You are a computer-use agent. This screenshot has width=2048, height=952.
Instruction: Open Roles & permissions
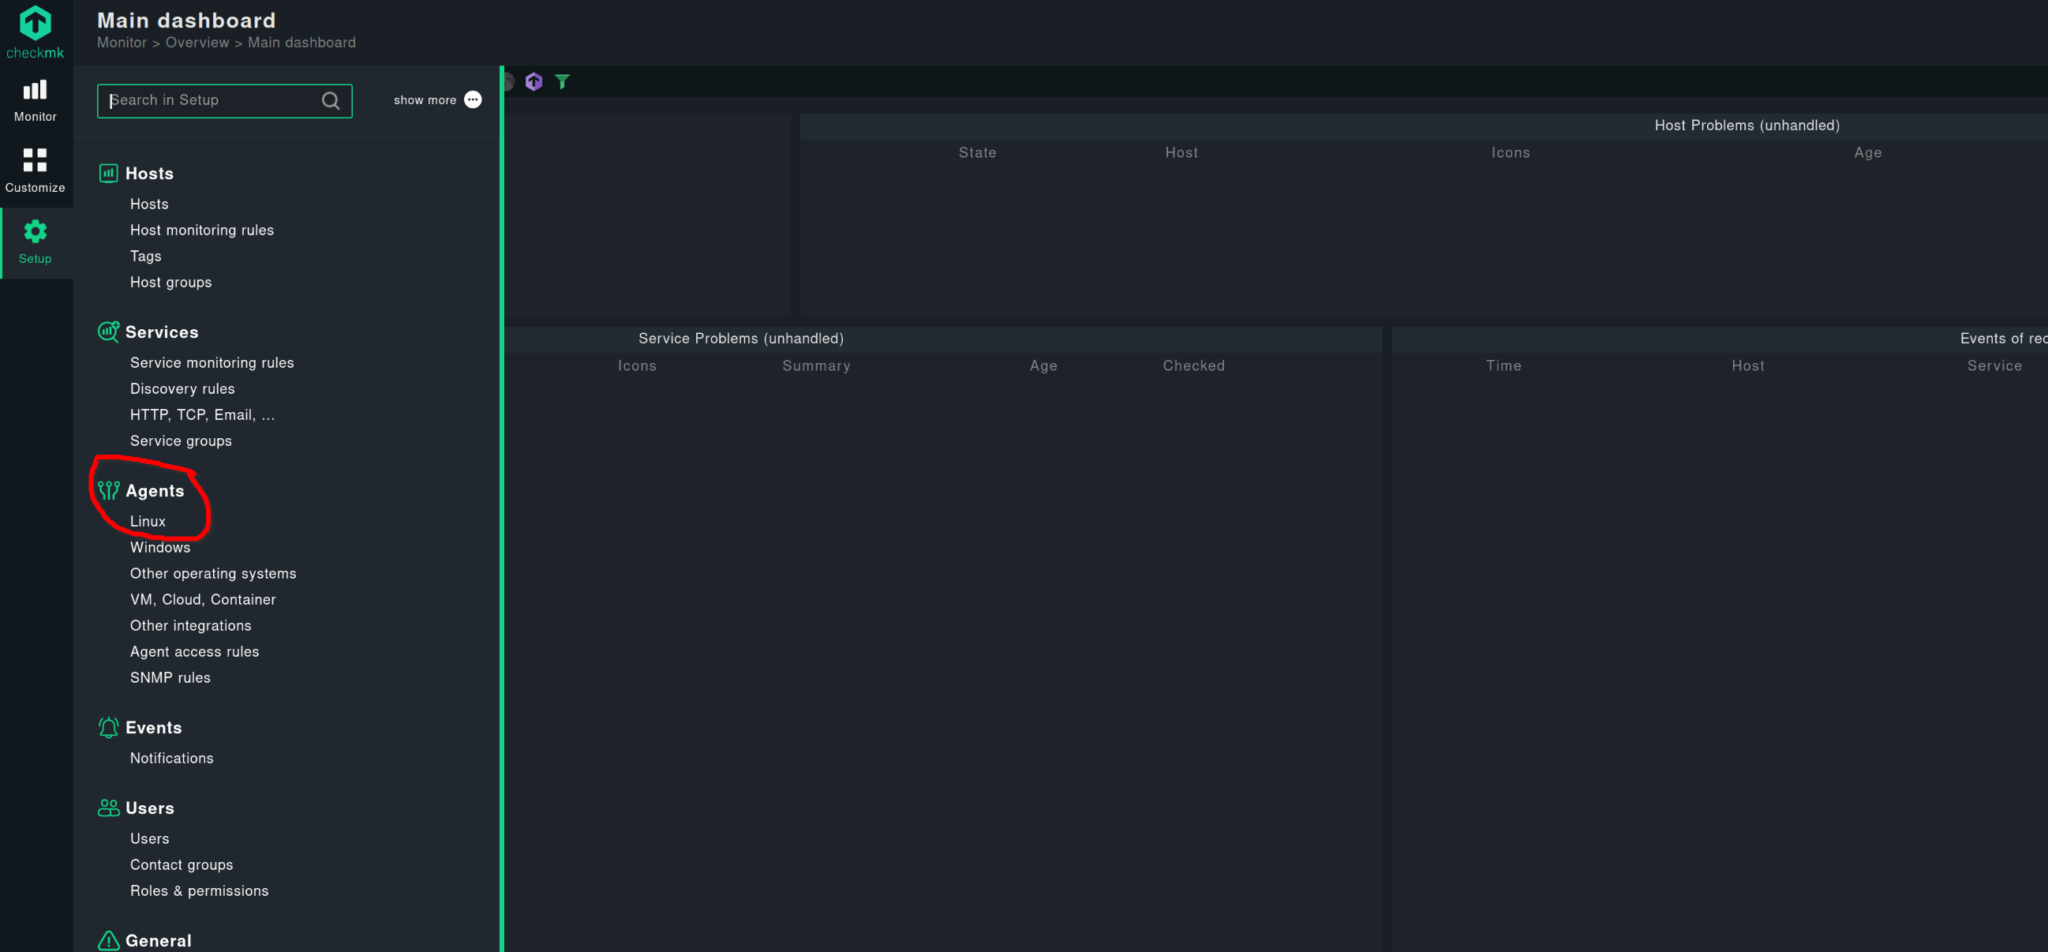point(199,891)
